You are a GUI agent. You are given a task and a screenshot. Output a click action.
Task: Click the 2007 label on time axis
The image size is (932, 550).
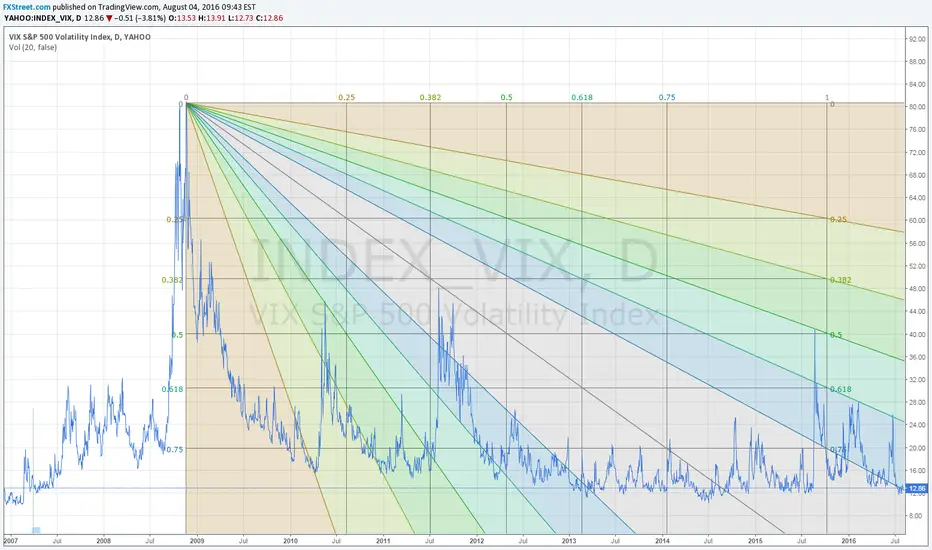point(11,541)
